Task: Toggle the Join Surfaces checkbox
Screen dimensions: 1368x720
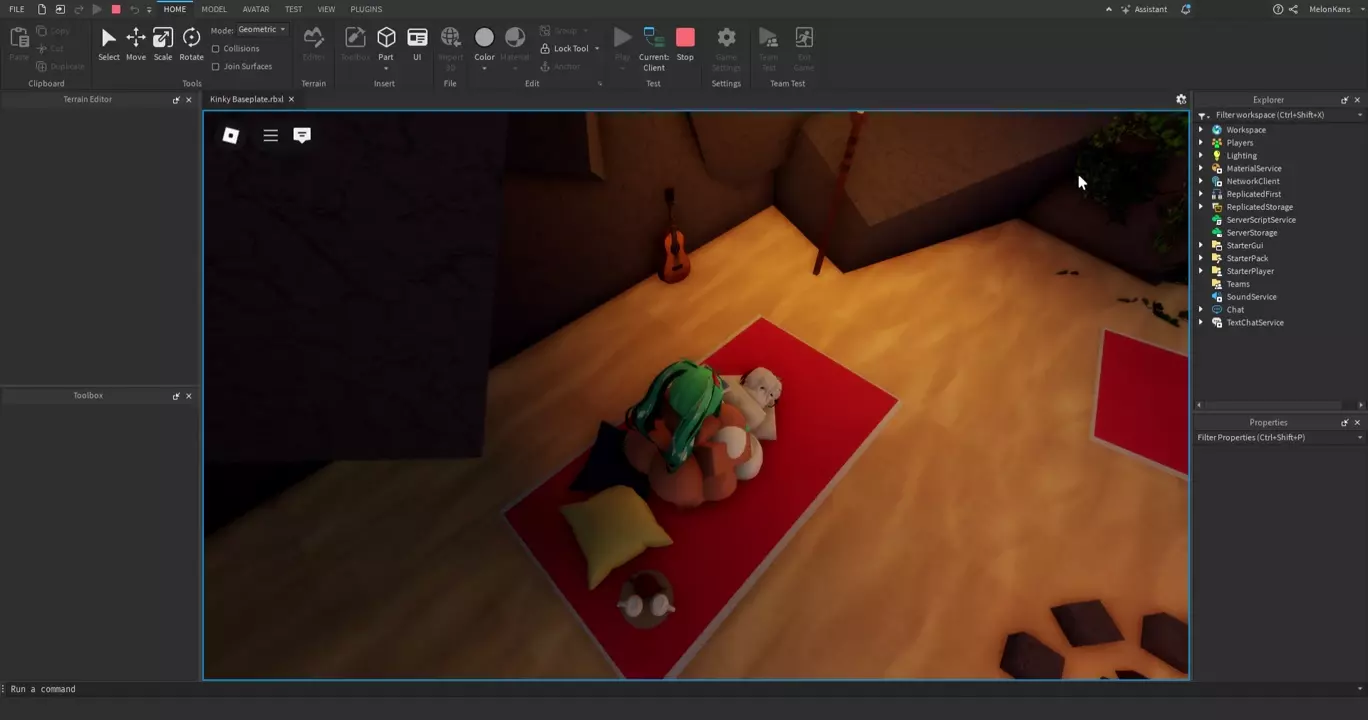Action: point(216,67)
